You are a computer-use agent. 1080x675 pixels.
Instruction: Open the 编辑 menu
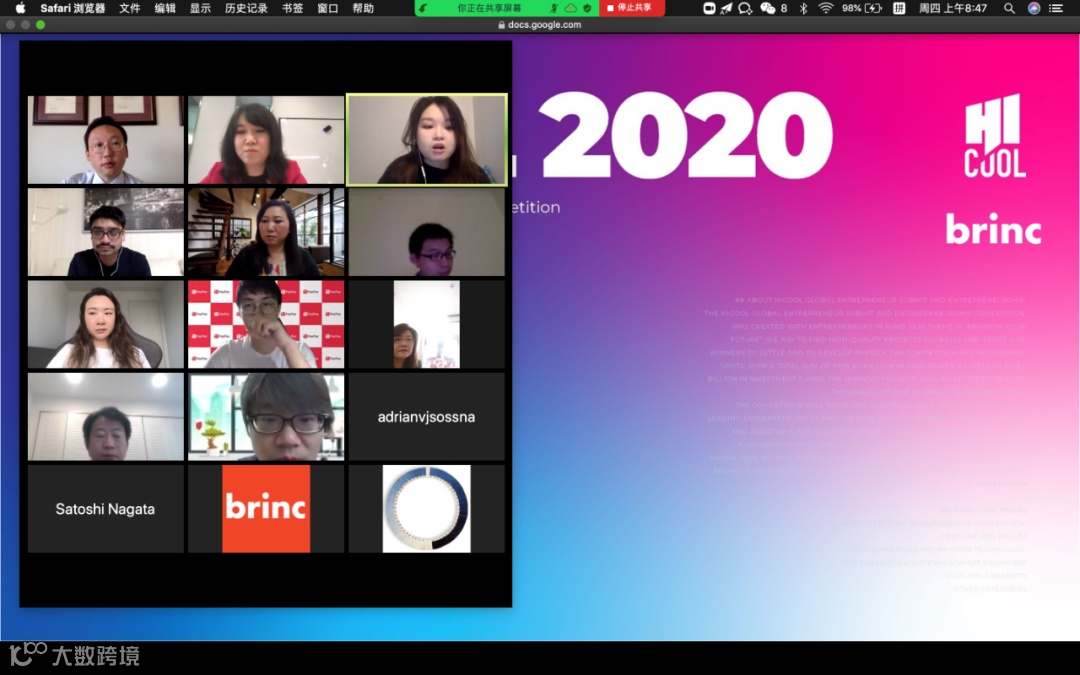(165, 8)
